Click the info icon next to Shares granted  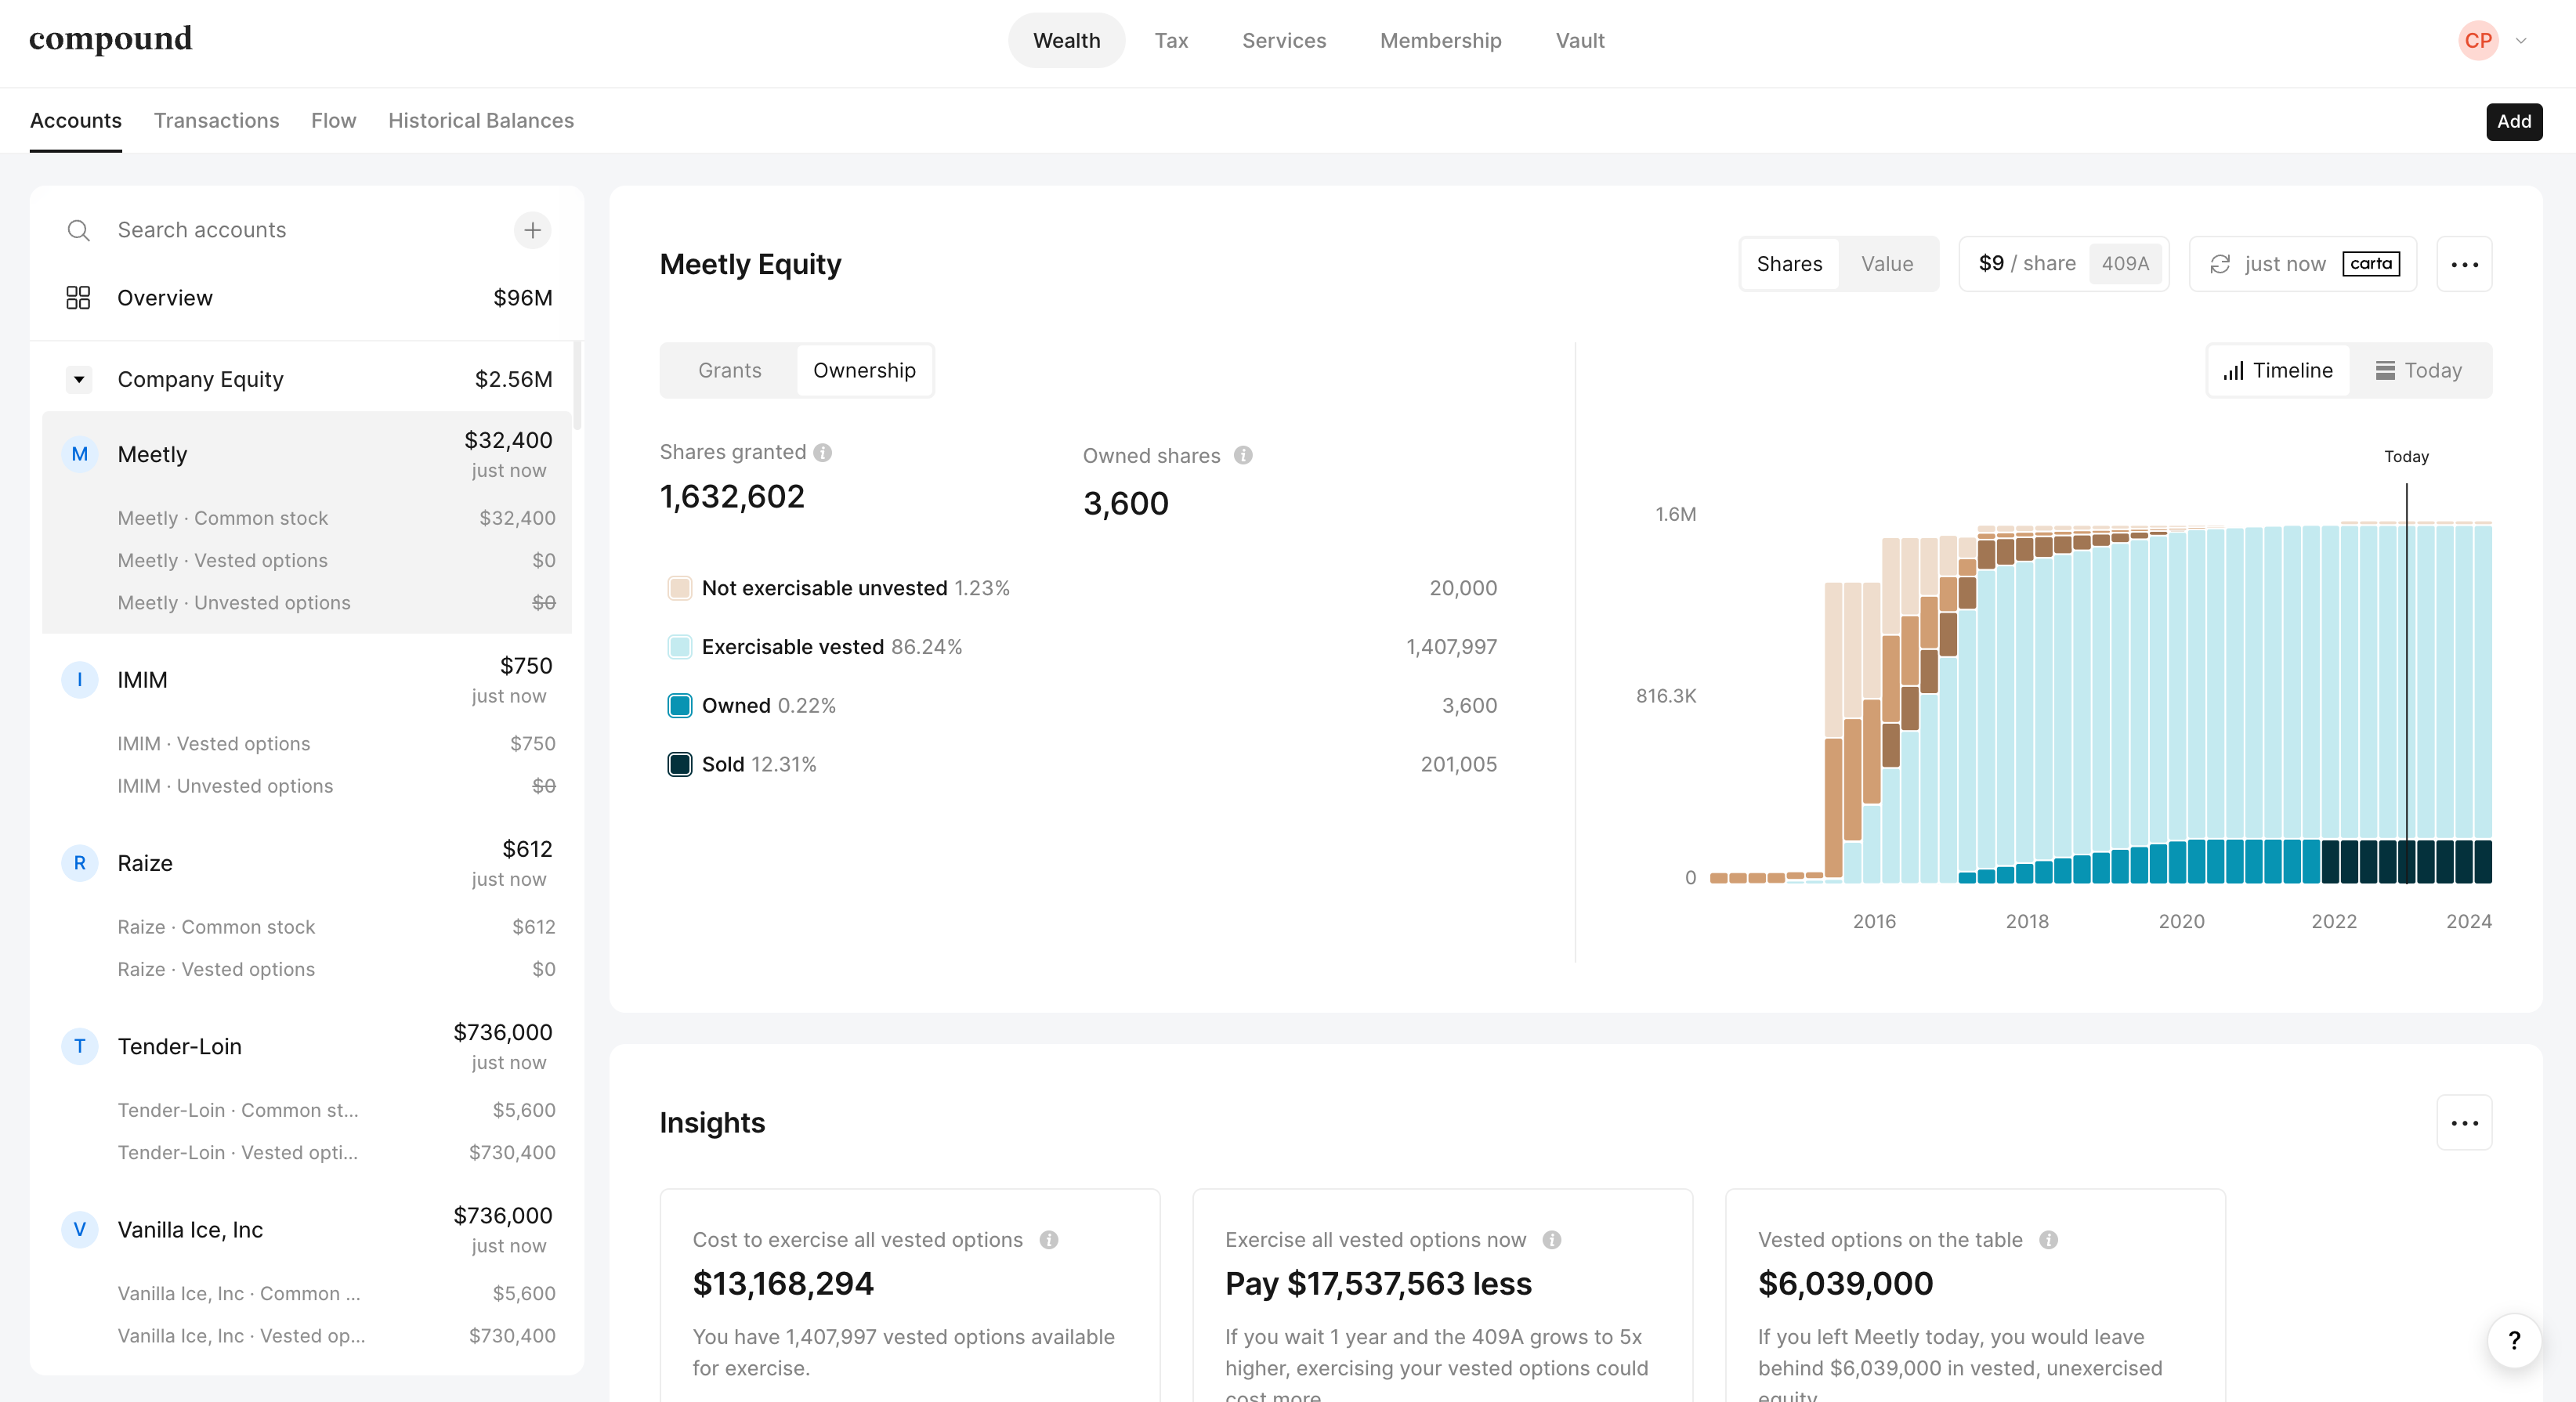coord(823,453)
